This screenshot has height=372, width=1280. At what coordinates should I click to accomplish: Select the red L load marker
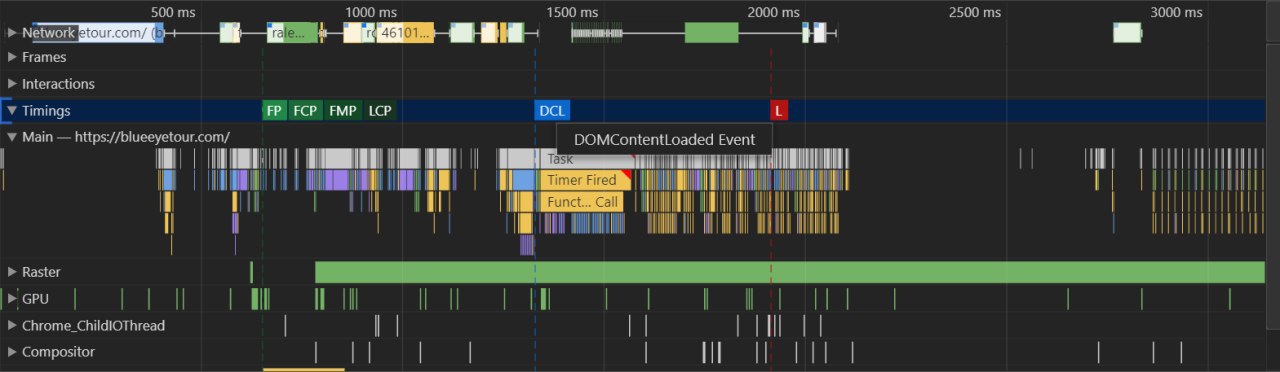point(779,111)
